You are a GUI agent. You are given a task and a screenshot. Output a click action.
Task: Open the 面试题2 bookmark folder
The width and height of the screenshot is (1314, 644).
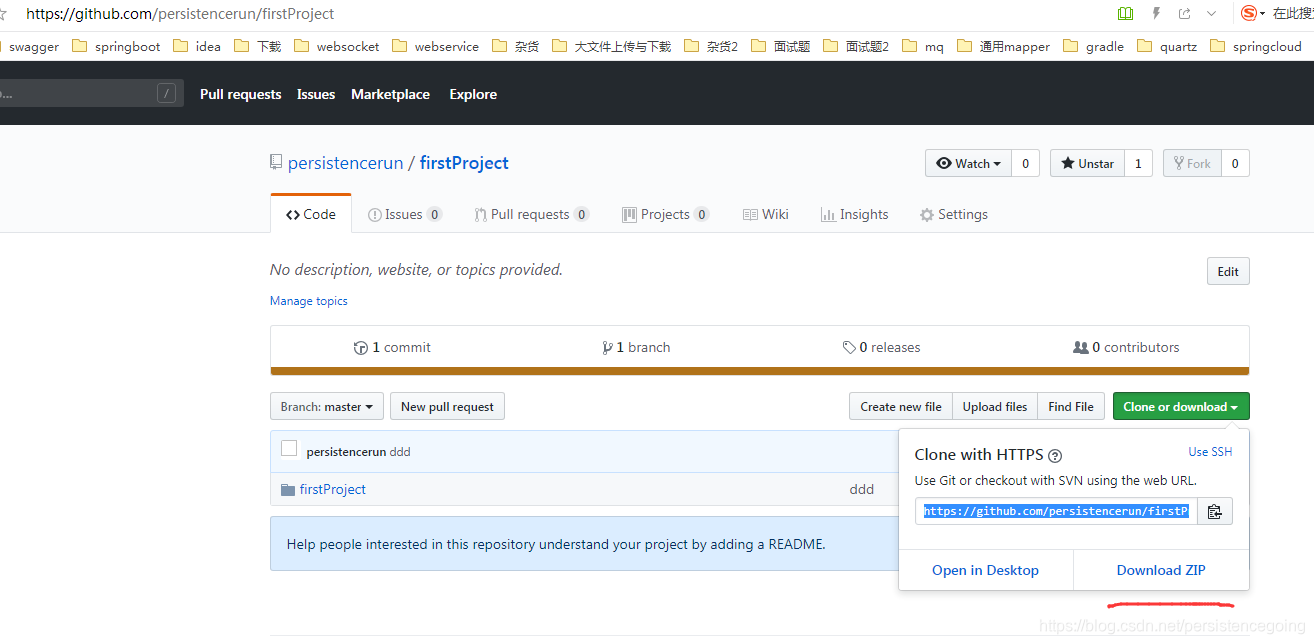(855, 46)
